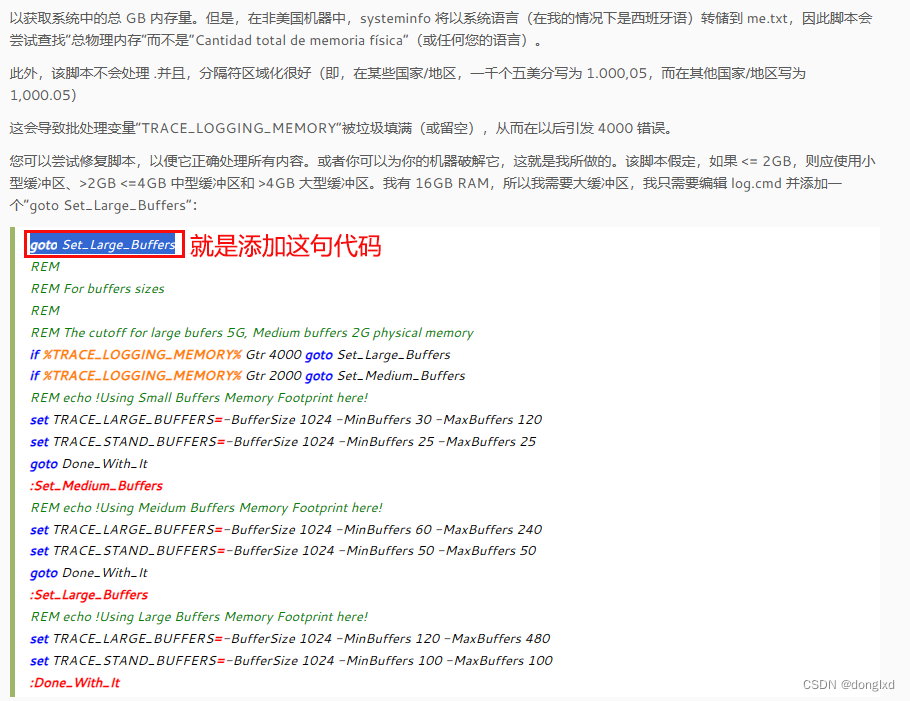Click "goto Done_With_It" directly above ":Set_Large_Buffers"
910x701 pixels.
pyautogui.click(x=89, y=573)
